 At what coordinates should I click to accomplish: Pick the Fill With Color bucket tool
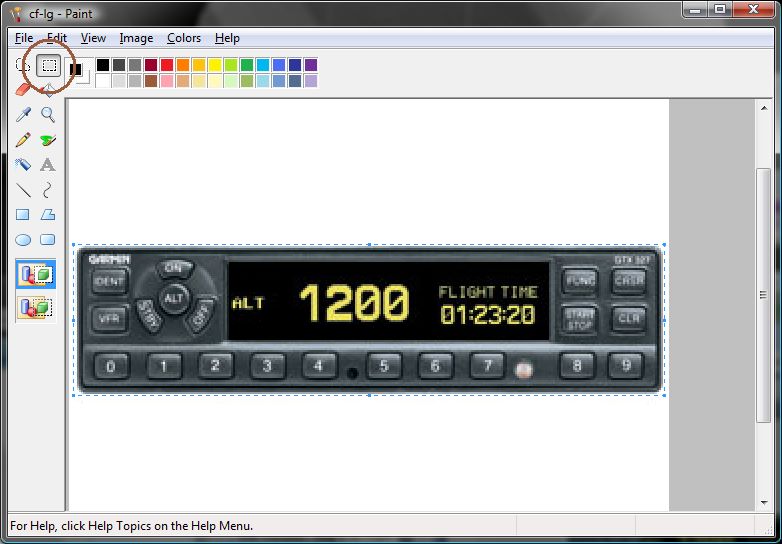pos(48,90)
